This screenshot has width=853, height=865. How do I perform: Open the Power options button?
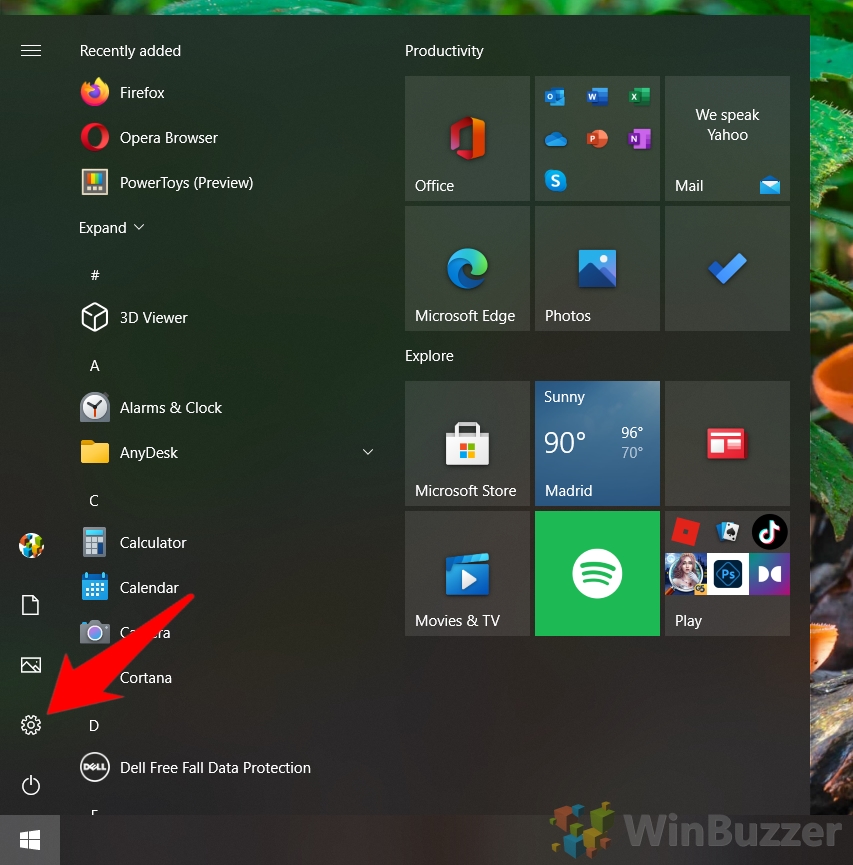(31, 785)
